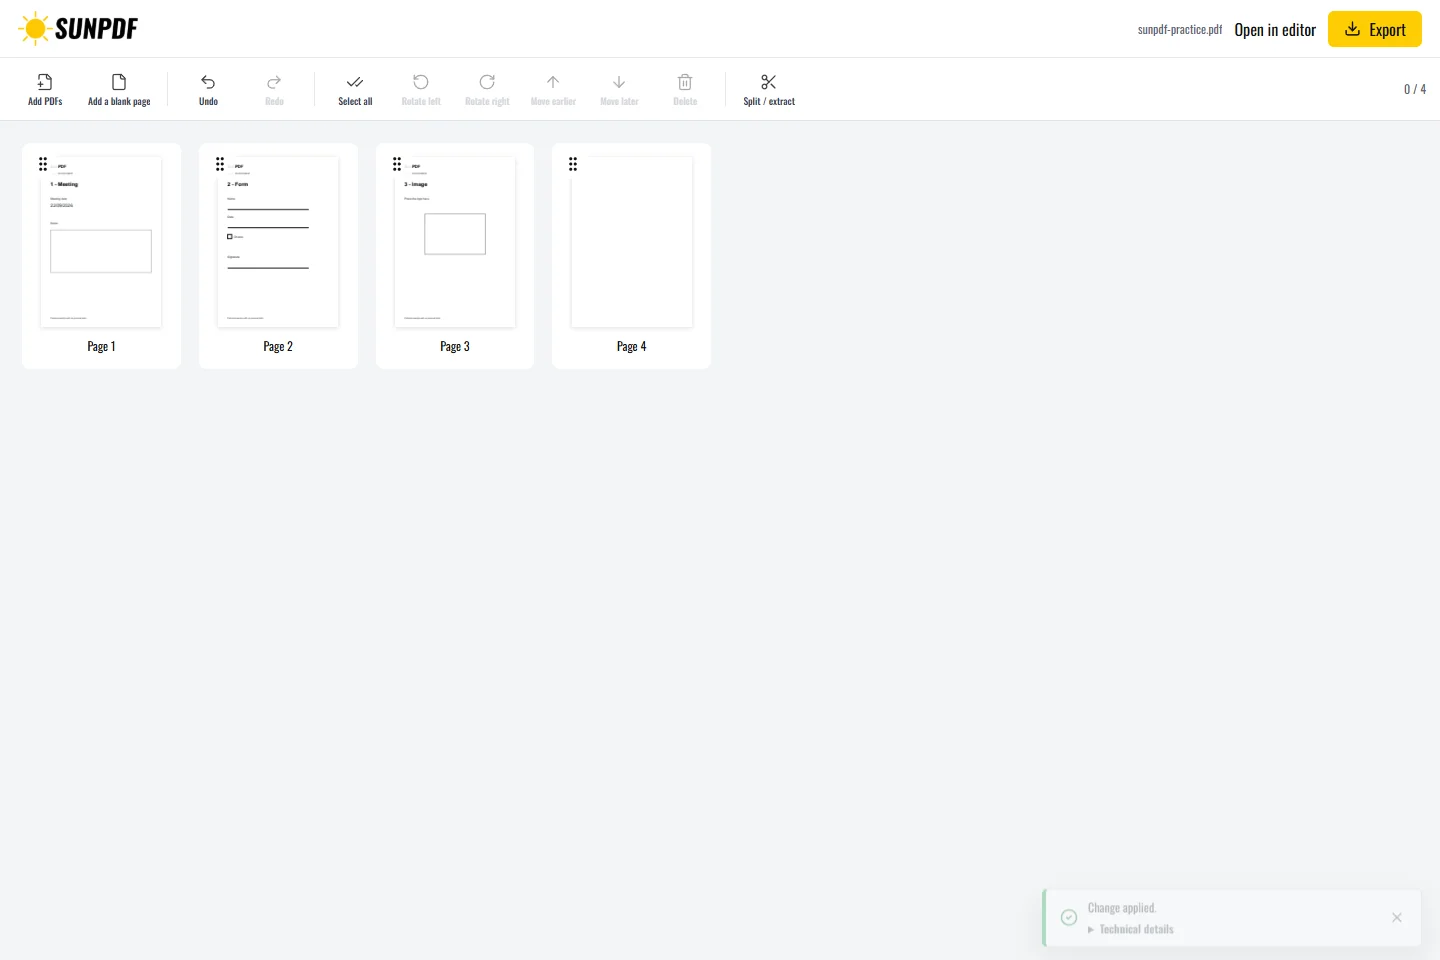Image resolution: width=1440 pixels, height=960 pixels.
Task: Open in editor
Action: point(1275,30)
